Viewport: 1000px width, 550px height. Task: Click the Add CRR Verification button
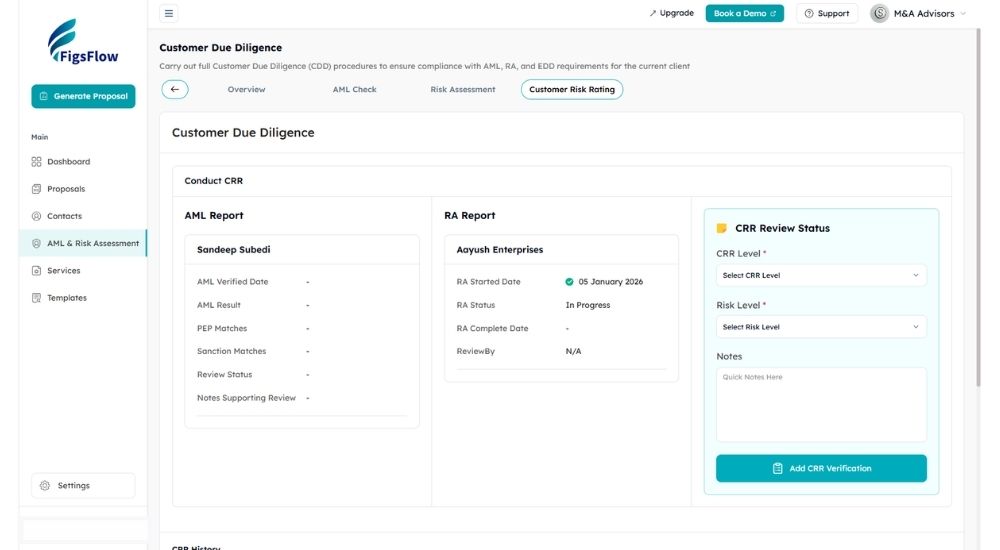coord(821,468)
